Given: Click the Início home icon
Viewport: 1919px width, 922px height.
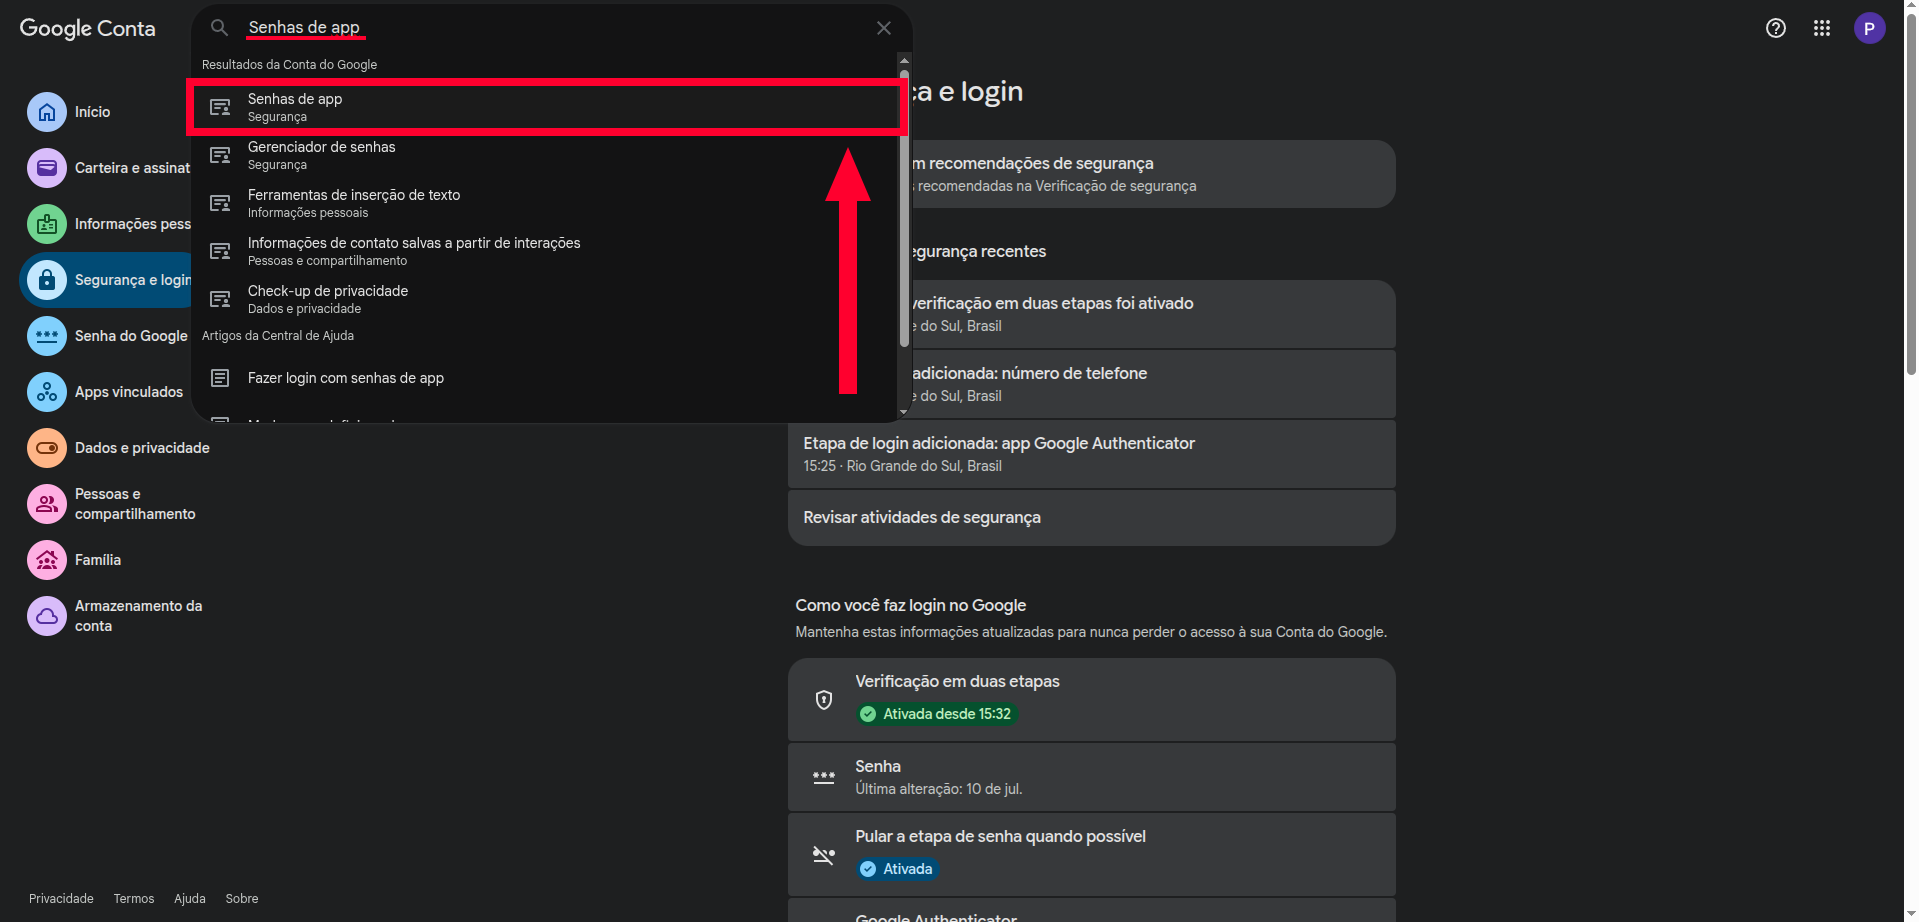Looking at the screenshot, I should pyautogui.click(x=47, y=112).
